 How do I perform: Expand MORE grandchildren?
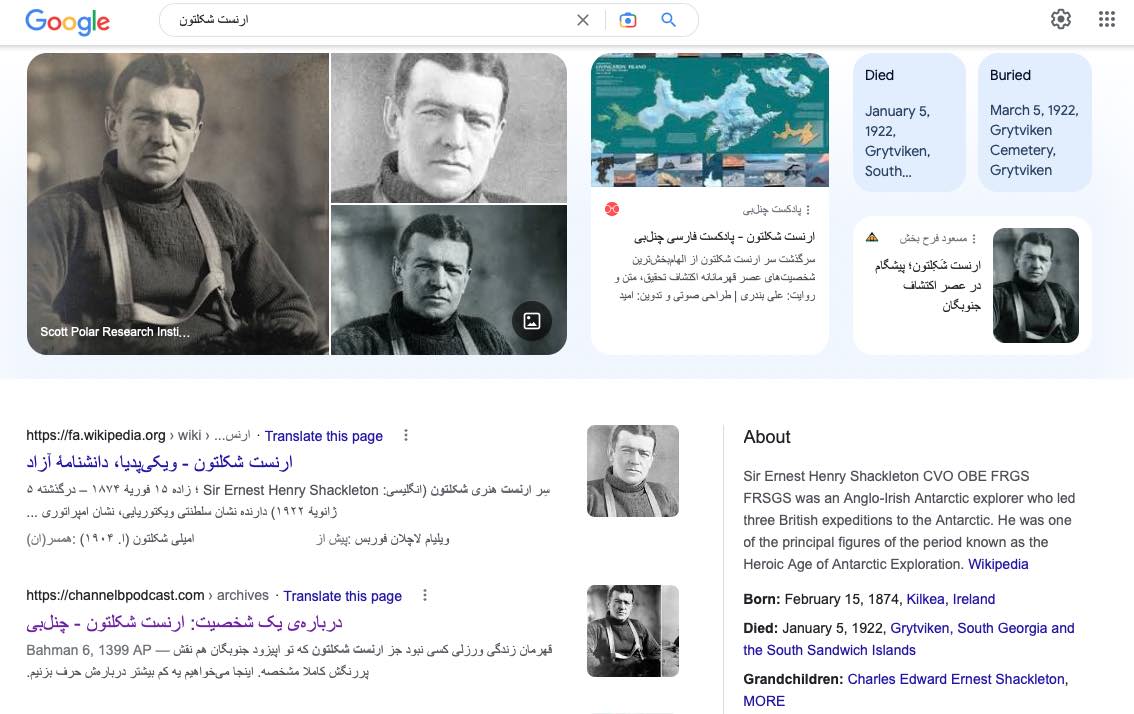(x=764, y=701)
